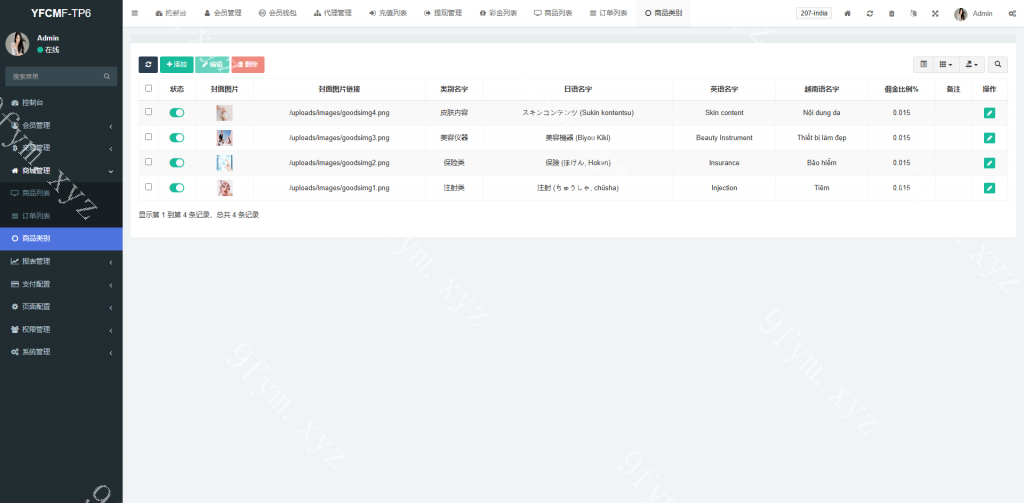The height and width of the screenshot is (503, 1024).
Task: Switch to the 提现管理 top tab
Action: 443,13
